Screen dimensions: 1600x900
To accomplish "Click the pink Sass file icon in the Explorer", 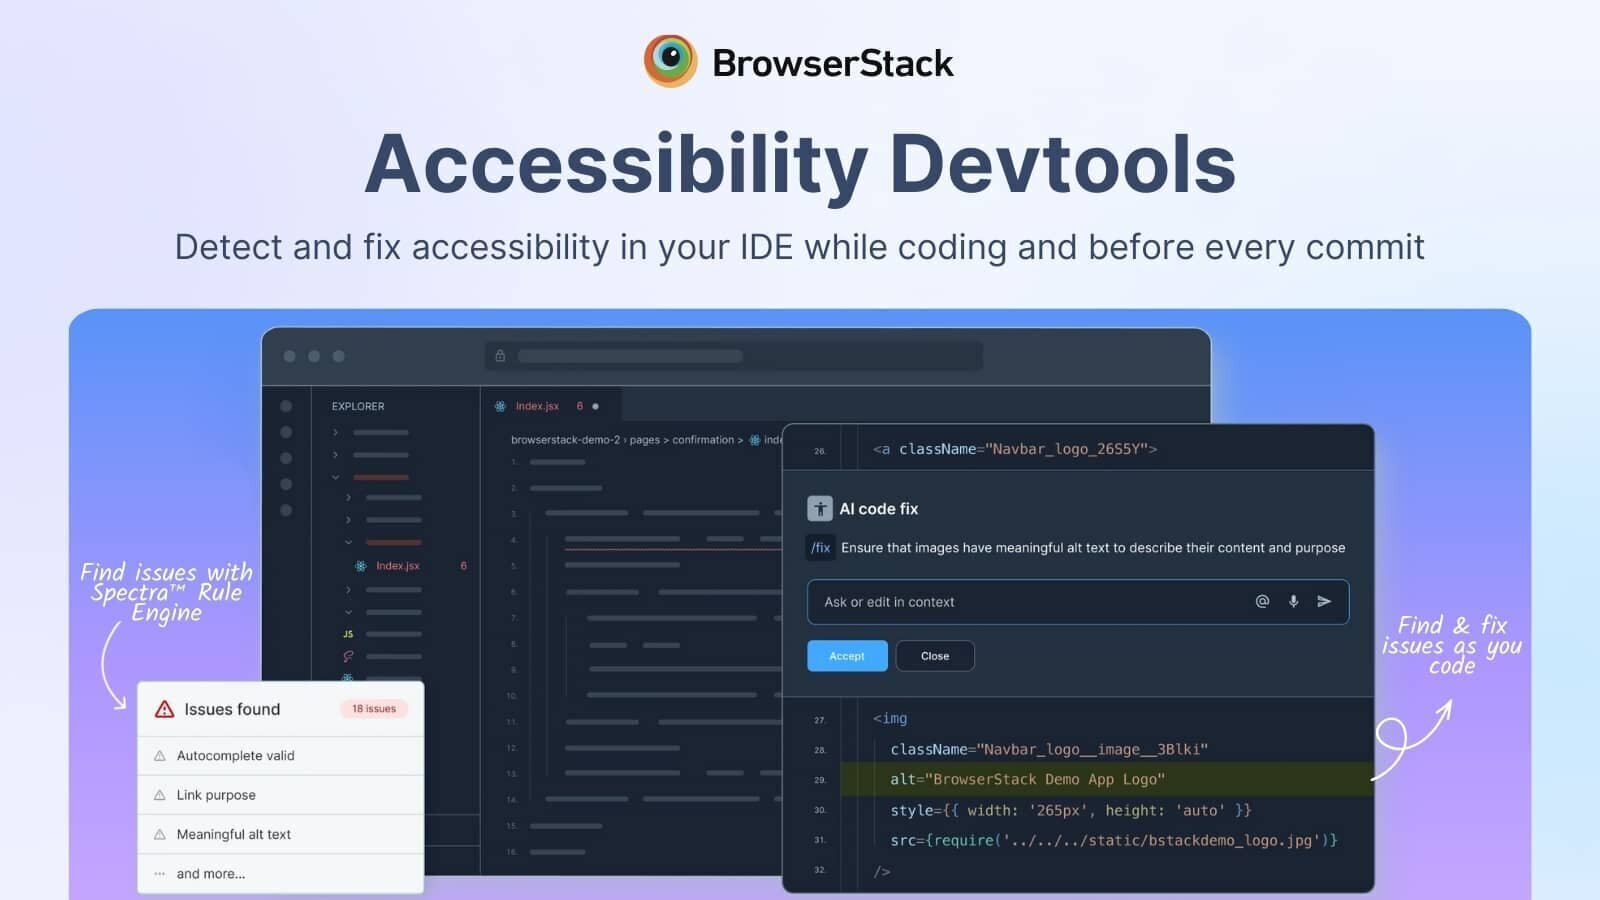I will click(x=347, y=654).
